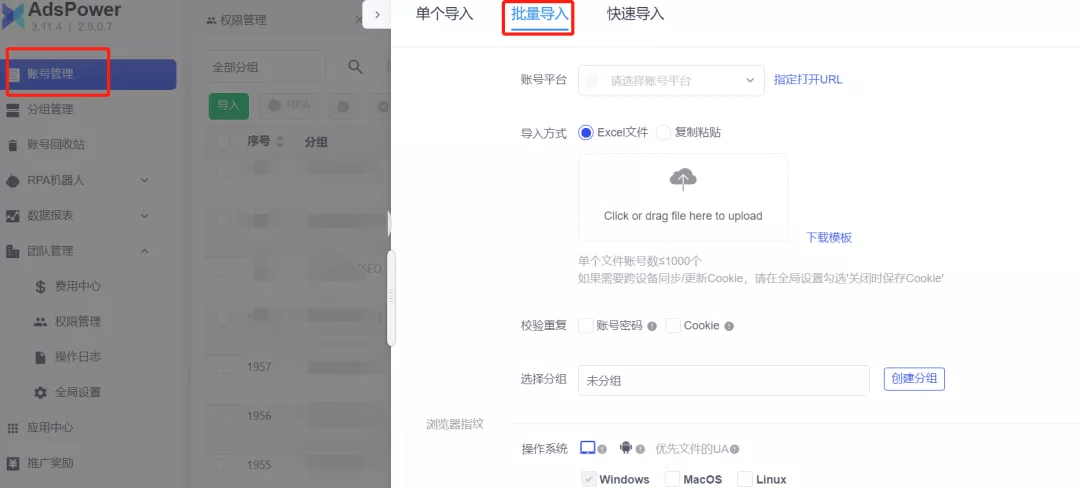Toggle the select-all checkbox in table header
The width and height of the screenshot is (1080, 488).
(x=224, y=142)
